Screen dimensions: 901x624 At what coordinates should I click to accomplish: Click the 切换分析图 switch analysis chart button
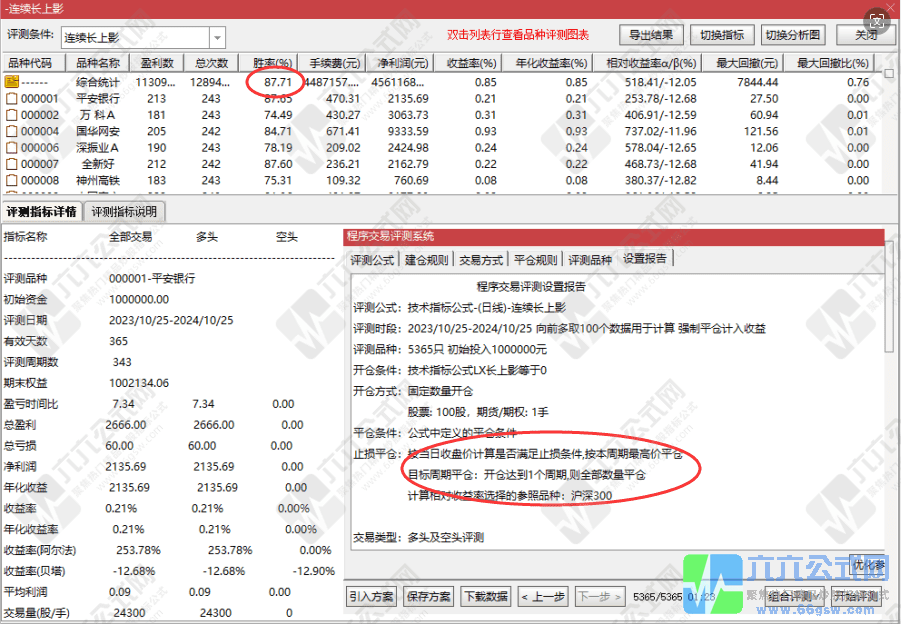pyautogui.click(x=790, y=33)
